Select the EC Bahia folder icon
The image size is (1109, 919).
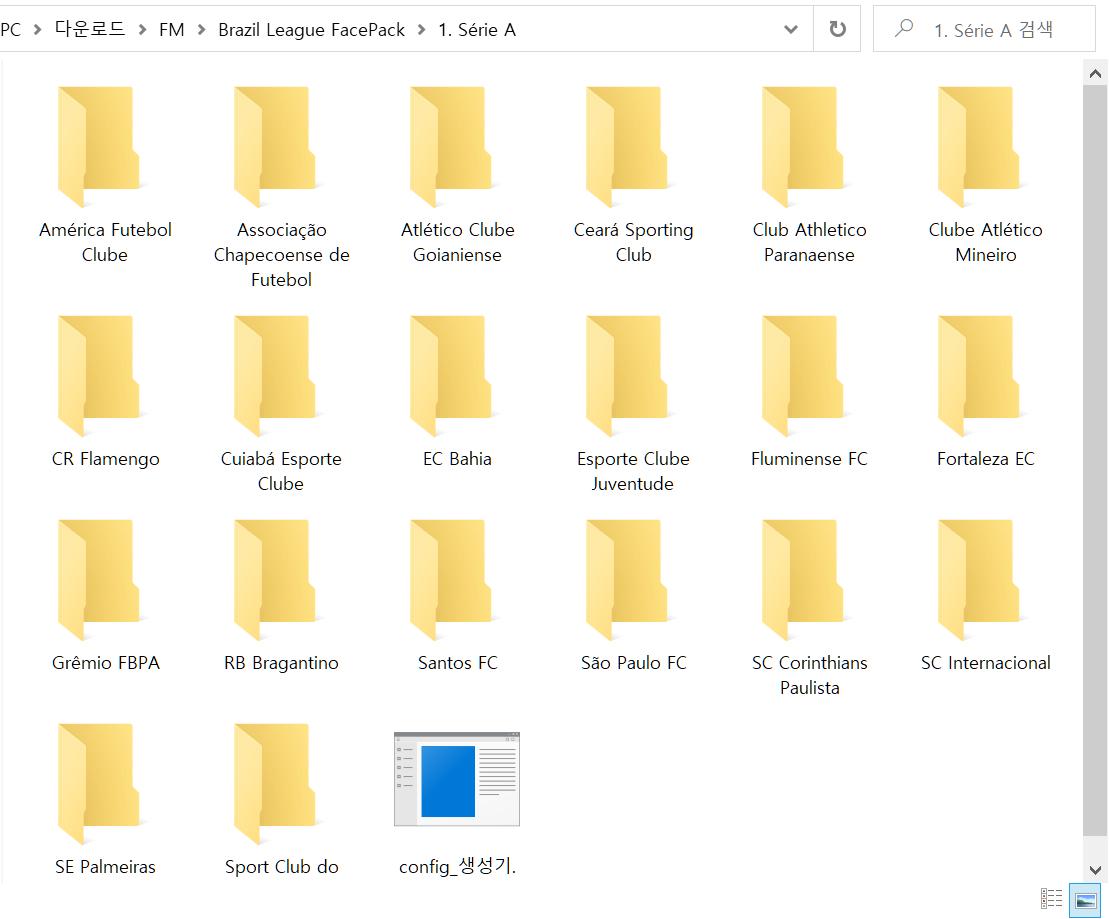(451, 376)
